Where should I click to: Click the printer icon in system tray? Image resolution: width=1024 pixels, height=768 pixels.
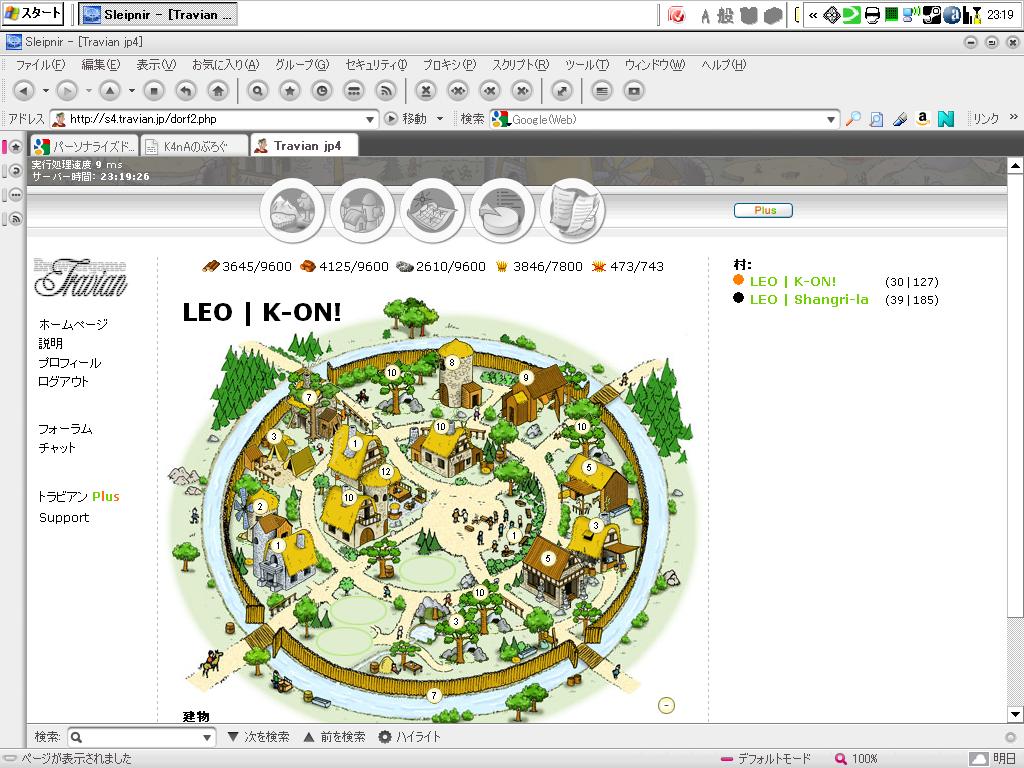tap(872, 14)
